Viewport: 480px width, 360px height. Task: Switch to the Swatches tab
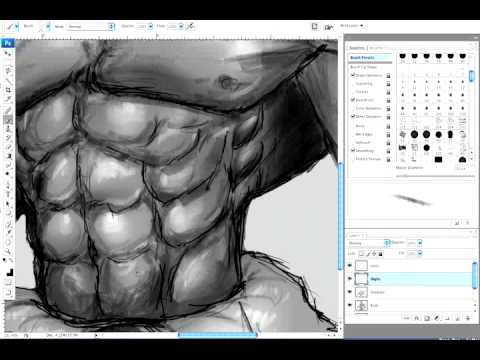pos(357,48)
